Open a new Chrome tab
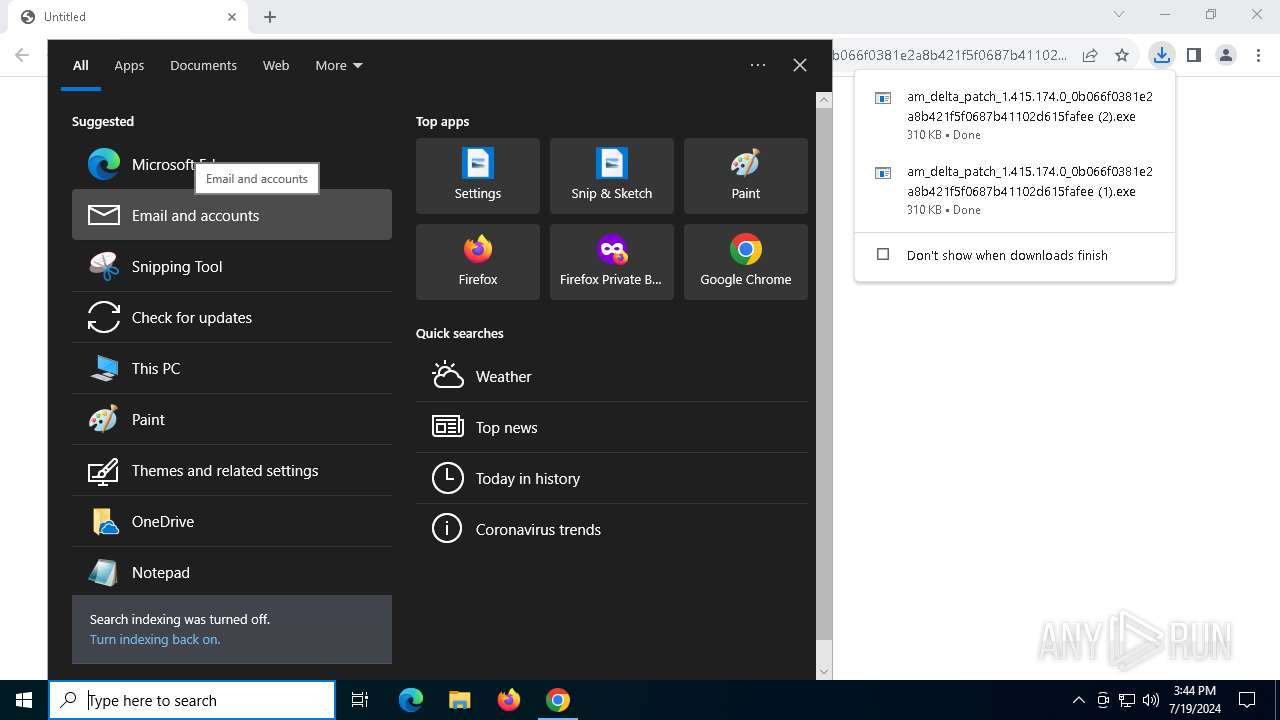1280x720 pixels. tap(270, 17)
